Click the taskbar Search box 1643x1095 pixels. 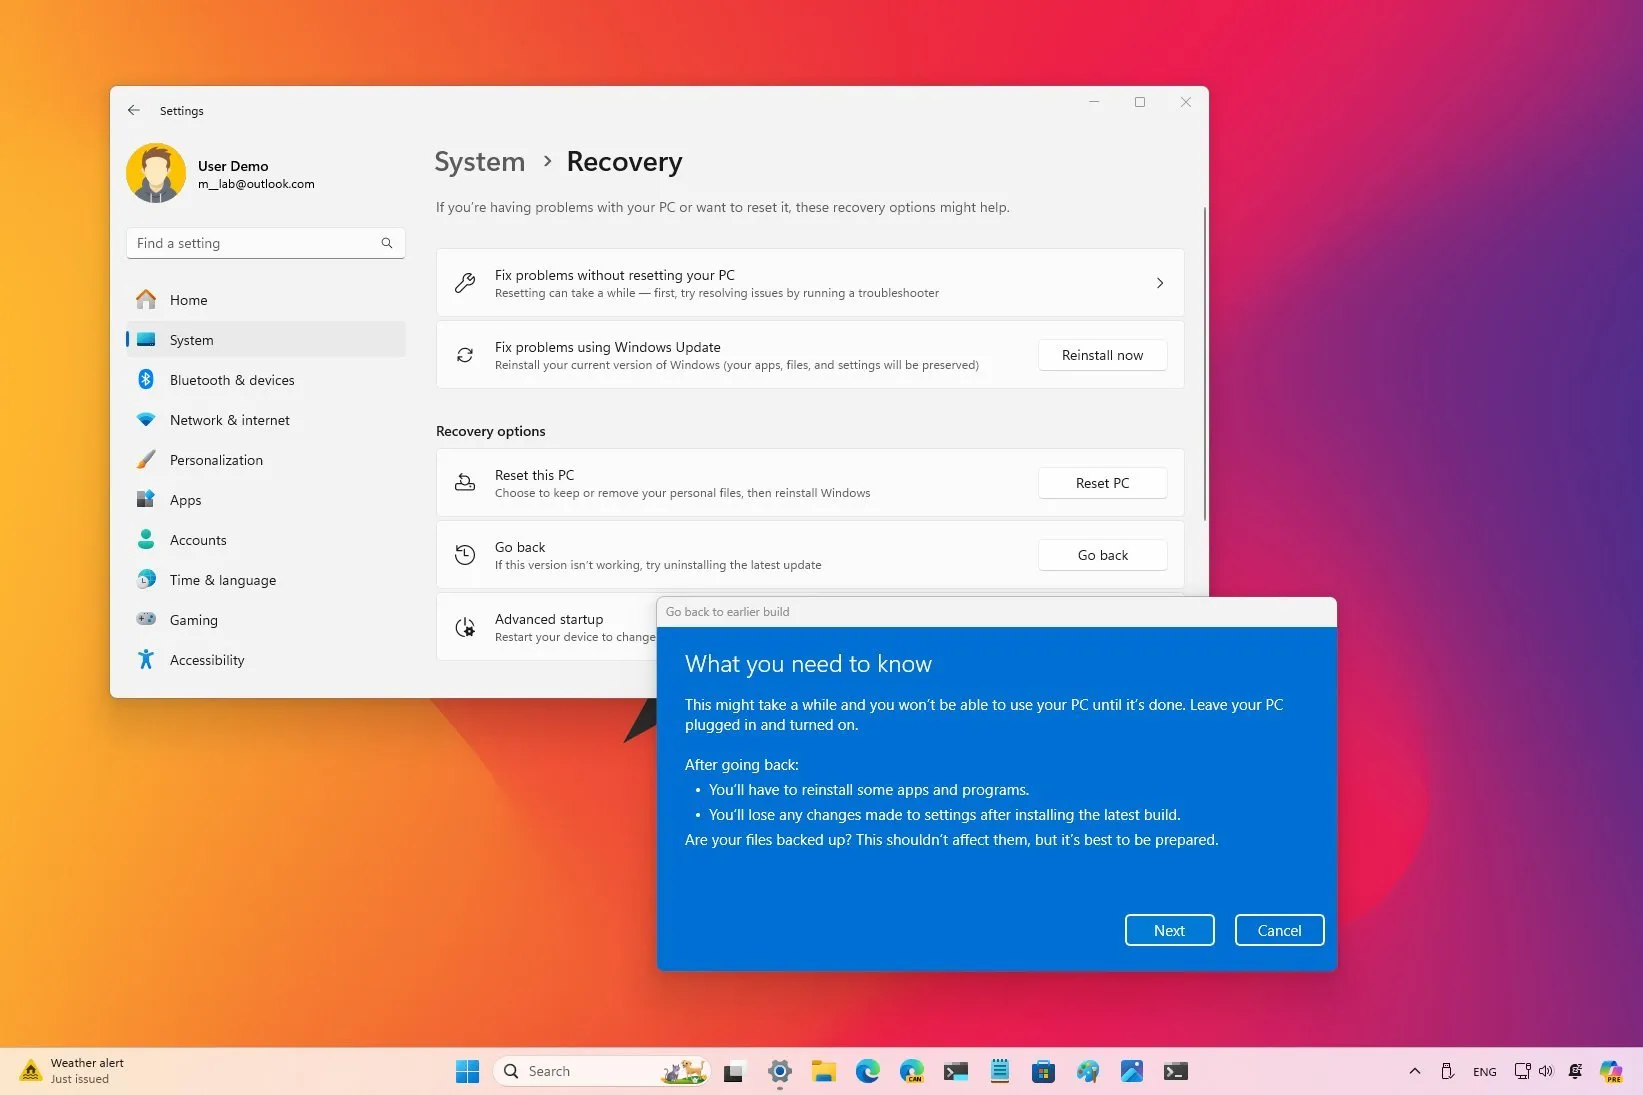tap(601, 1071)
